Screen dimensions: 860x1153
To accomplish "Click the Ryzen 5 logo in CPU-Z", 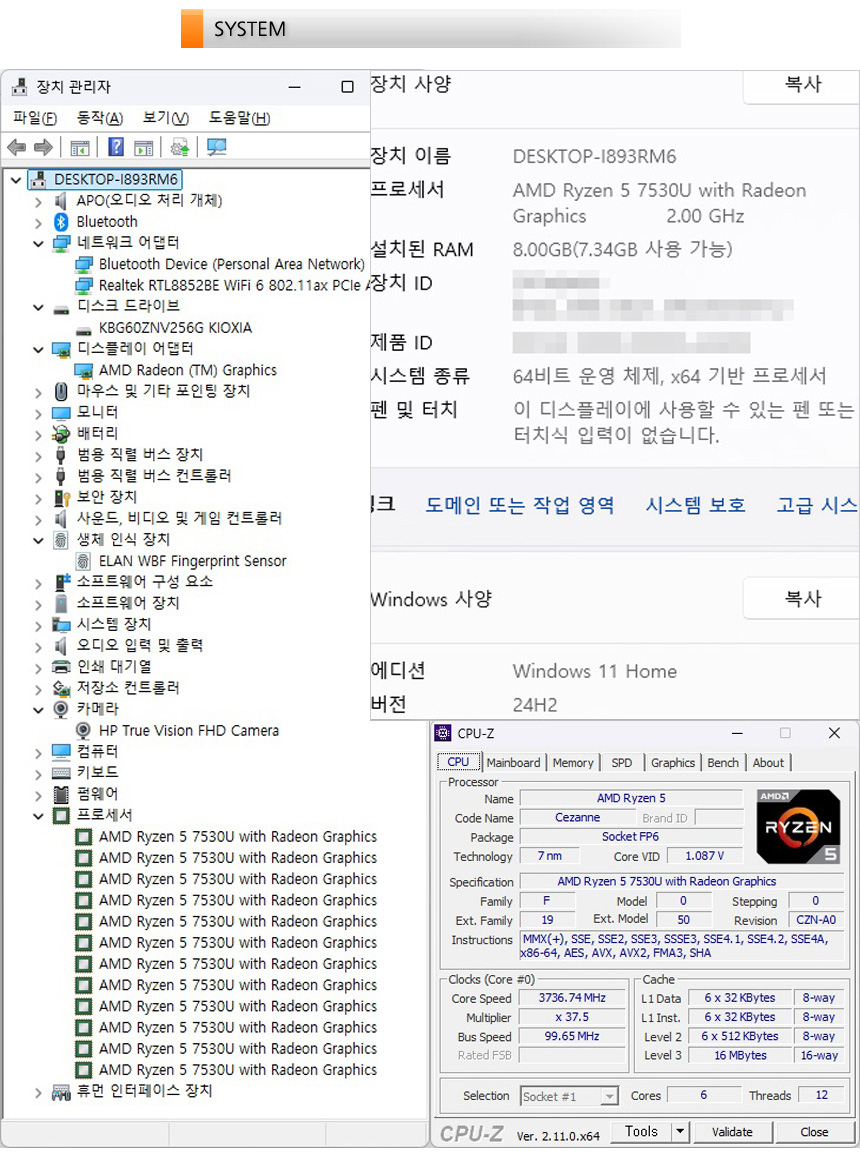I will point(797,826).
